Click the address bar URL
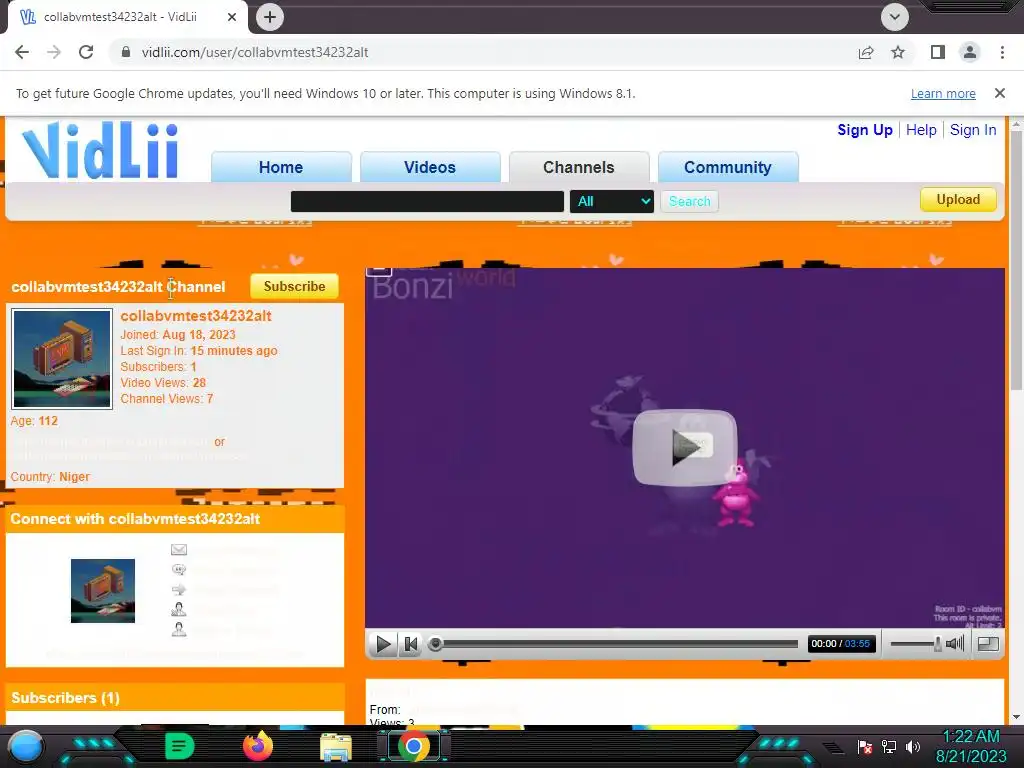Viewport: 1024px width, 768px height. 255,52
